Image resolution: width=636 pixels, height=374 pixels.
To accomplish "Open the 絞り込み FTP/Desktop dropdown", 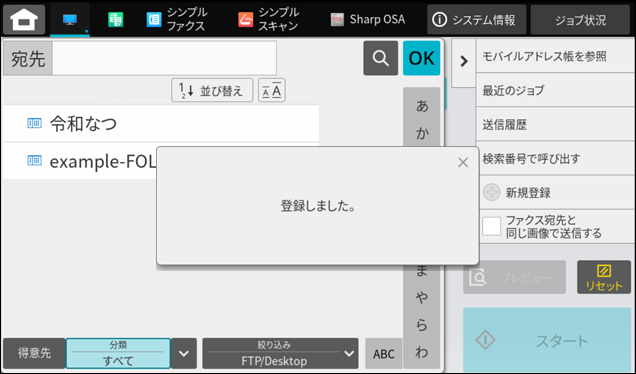I will 280,353.
